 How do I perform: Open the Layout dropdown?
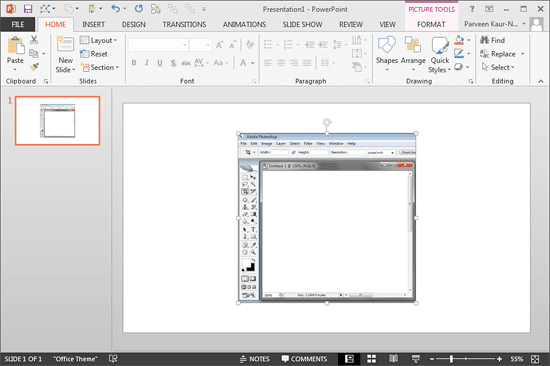coord(99,40)
